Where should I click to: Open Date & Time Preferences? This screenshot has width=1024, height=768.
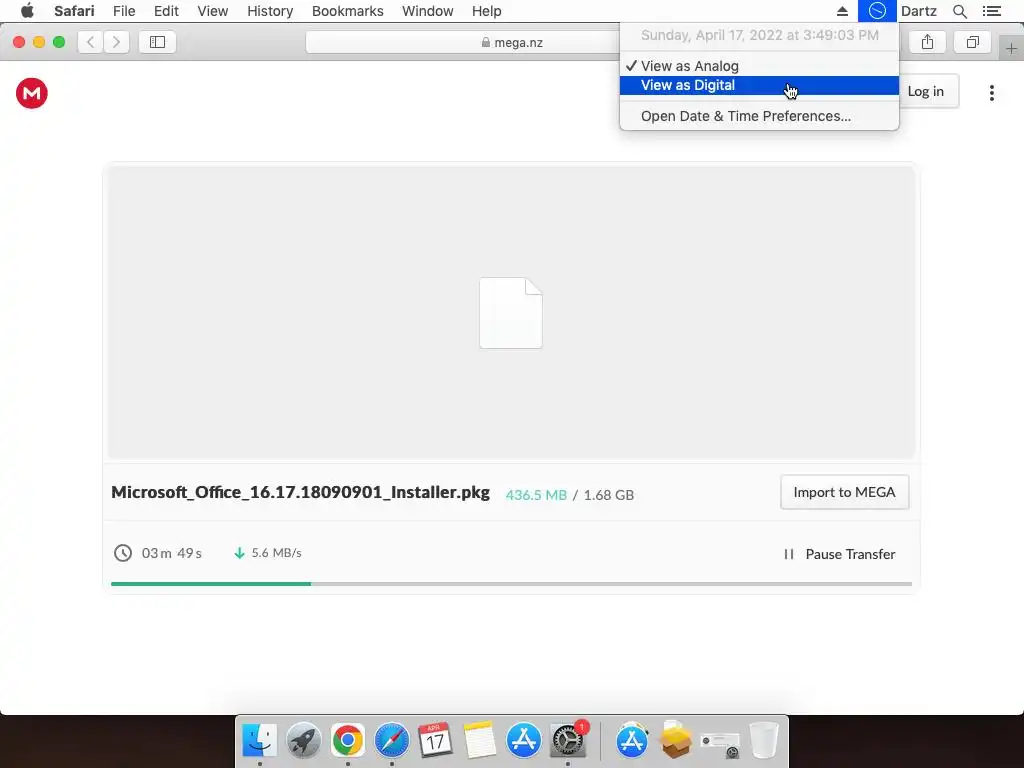click(x=759, y=116)
